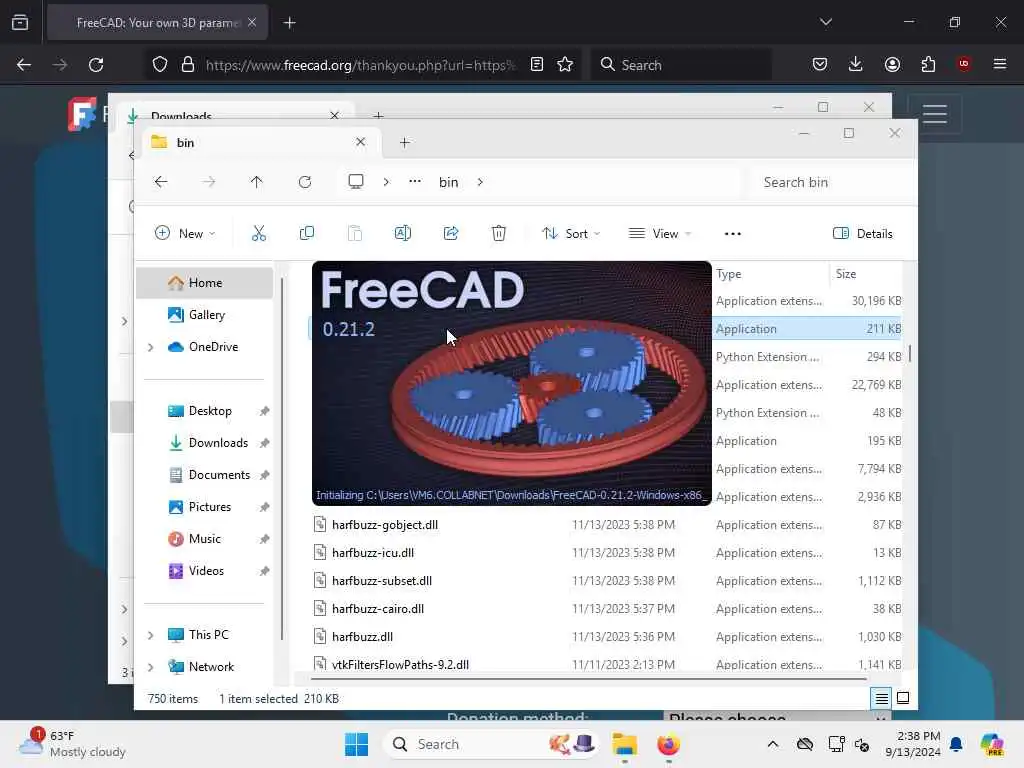Open the View dropdown
This screenshot has height=768, width=1024.
pyautogui.click(x=660, y=233)
